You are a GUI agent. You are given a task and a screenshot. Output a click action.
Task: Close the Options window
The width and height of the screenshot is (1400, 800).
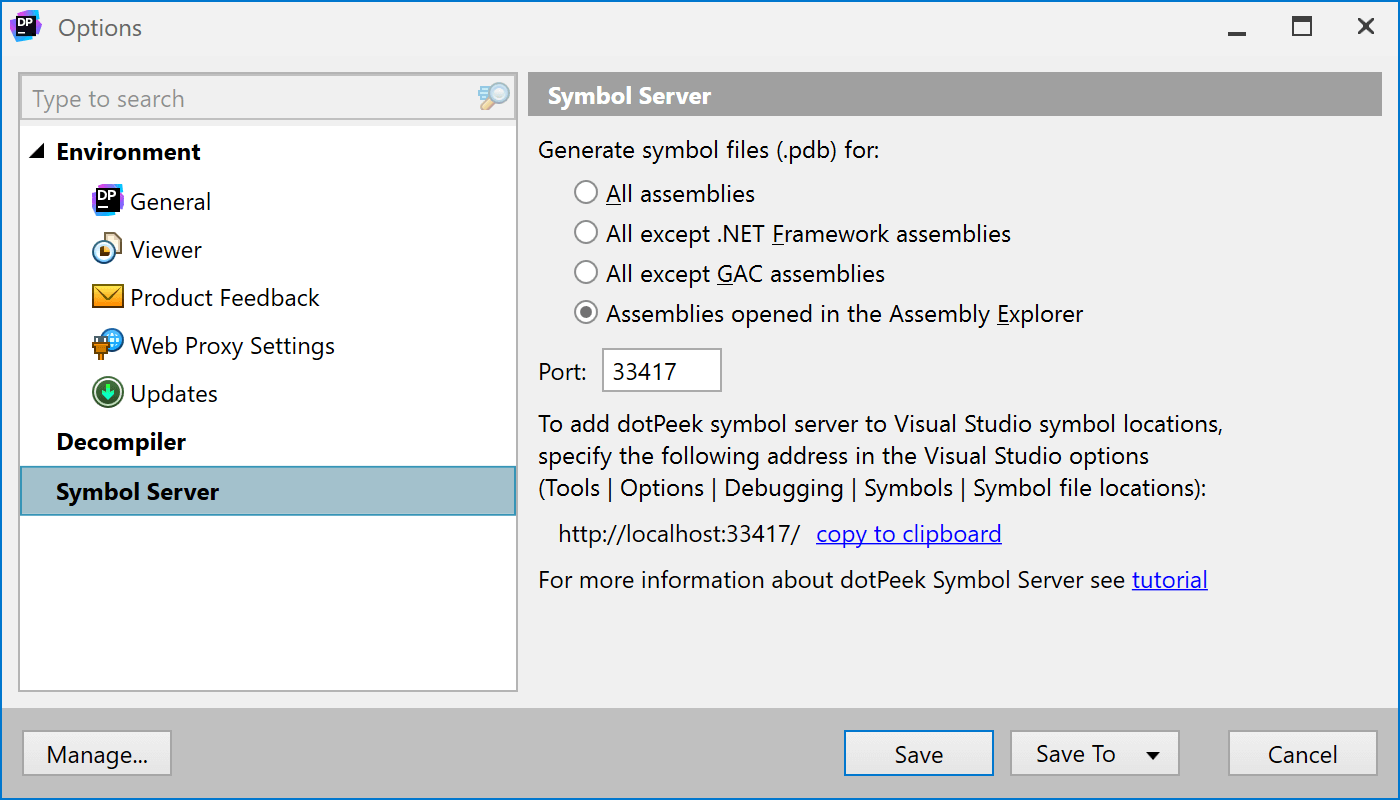pyautogui.click(x=1366, y=27)
